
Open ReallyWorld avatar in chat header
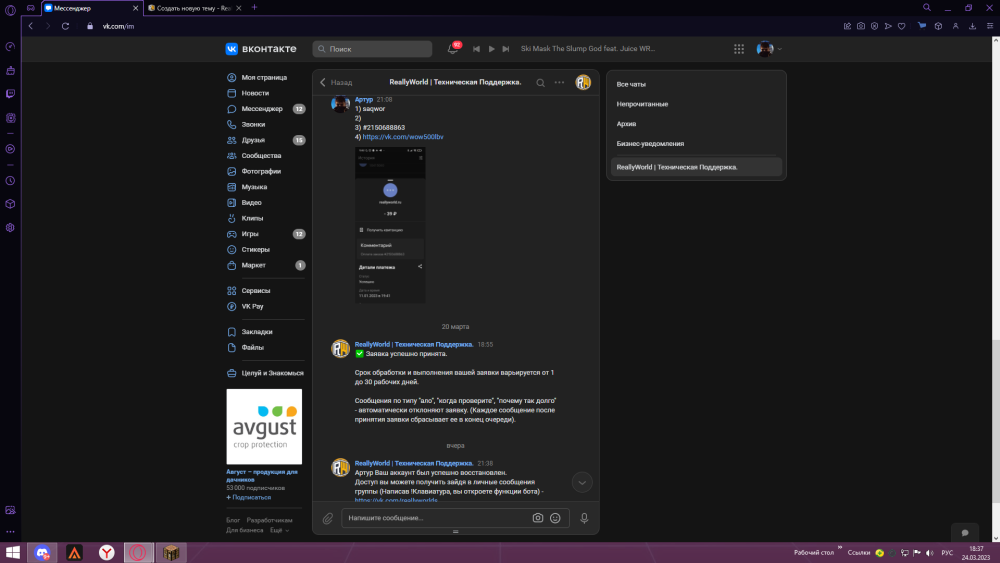coord(583,82)
